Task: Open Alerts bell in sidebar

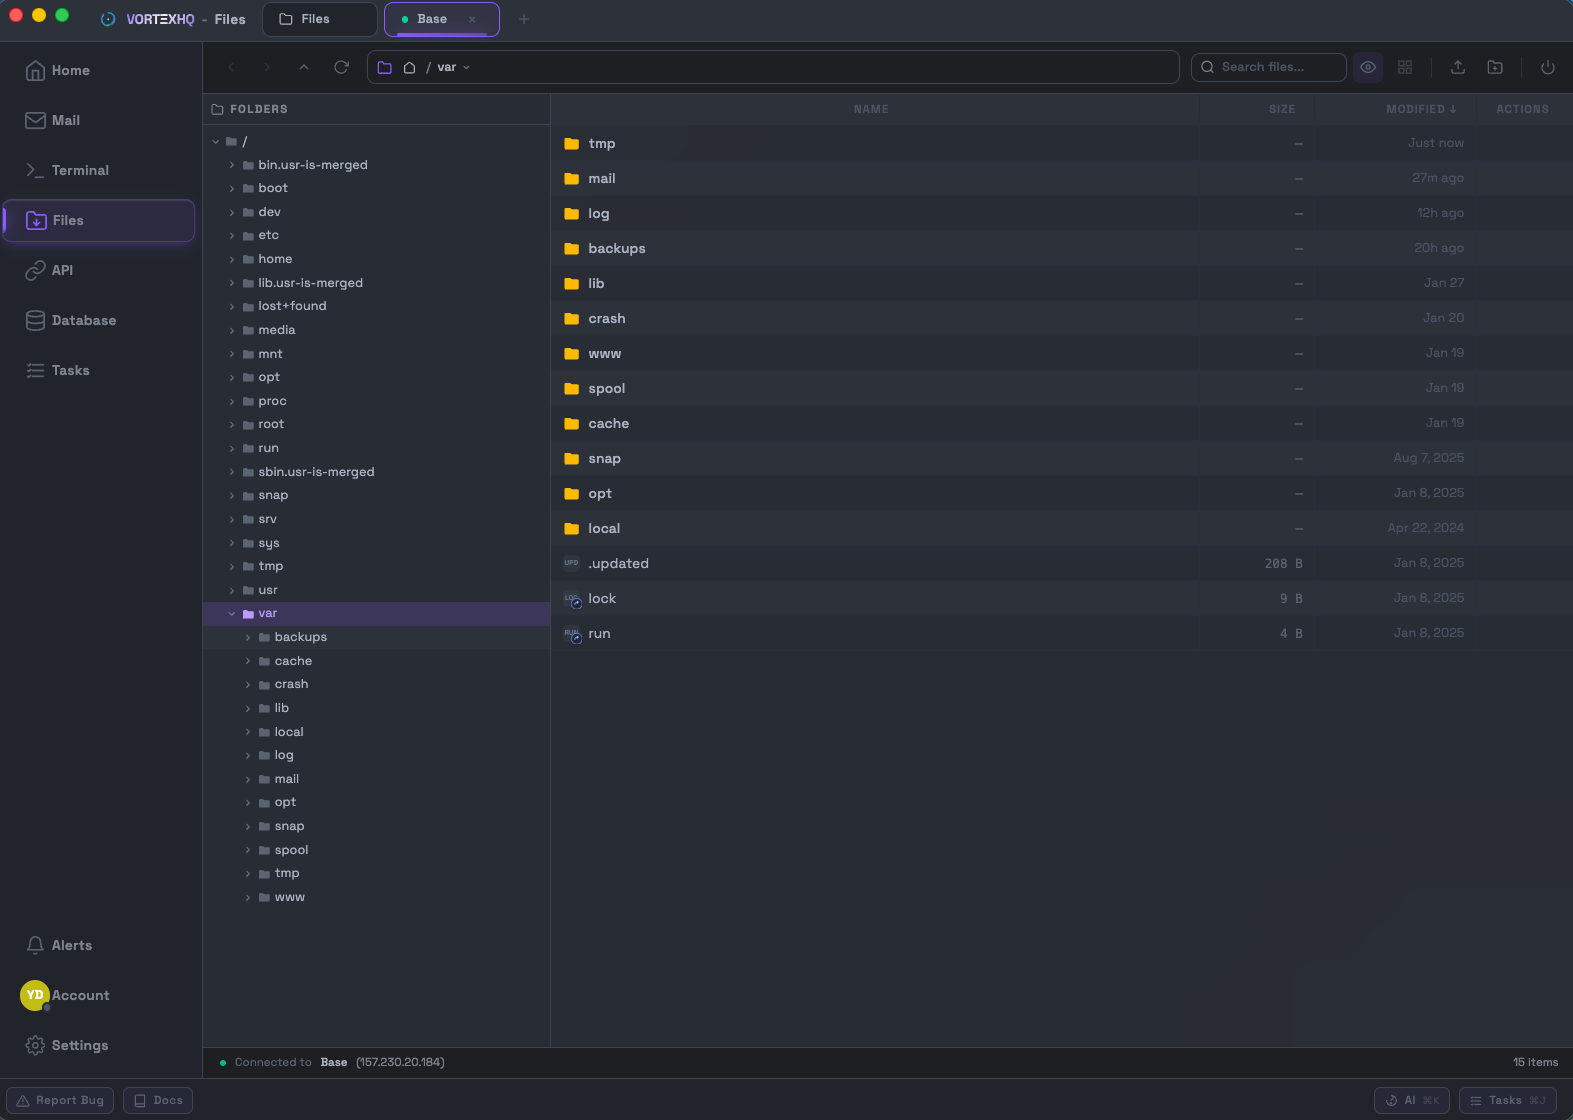Action: [58, 945]
